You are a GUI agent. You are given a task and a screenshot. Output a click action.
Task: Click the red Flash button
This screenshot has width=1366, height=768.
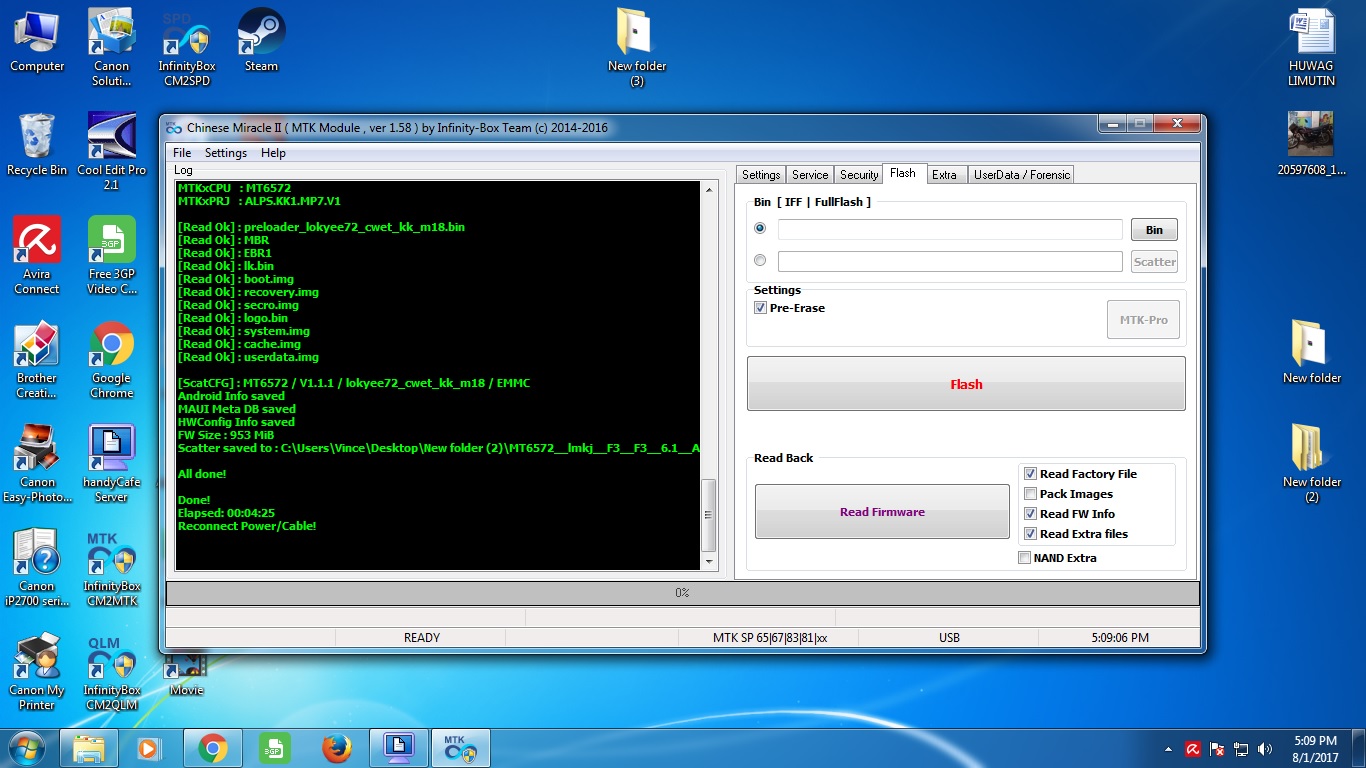[x=966, y=384]
